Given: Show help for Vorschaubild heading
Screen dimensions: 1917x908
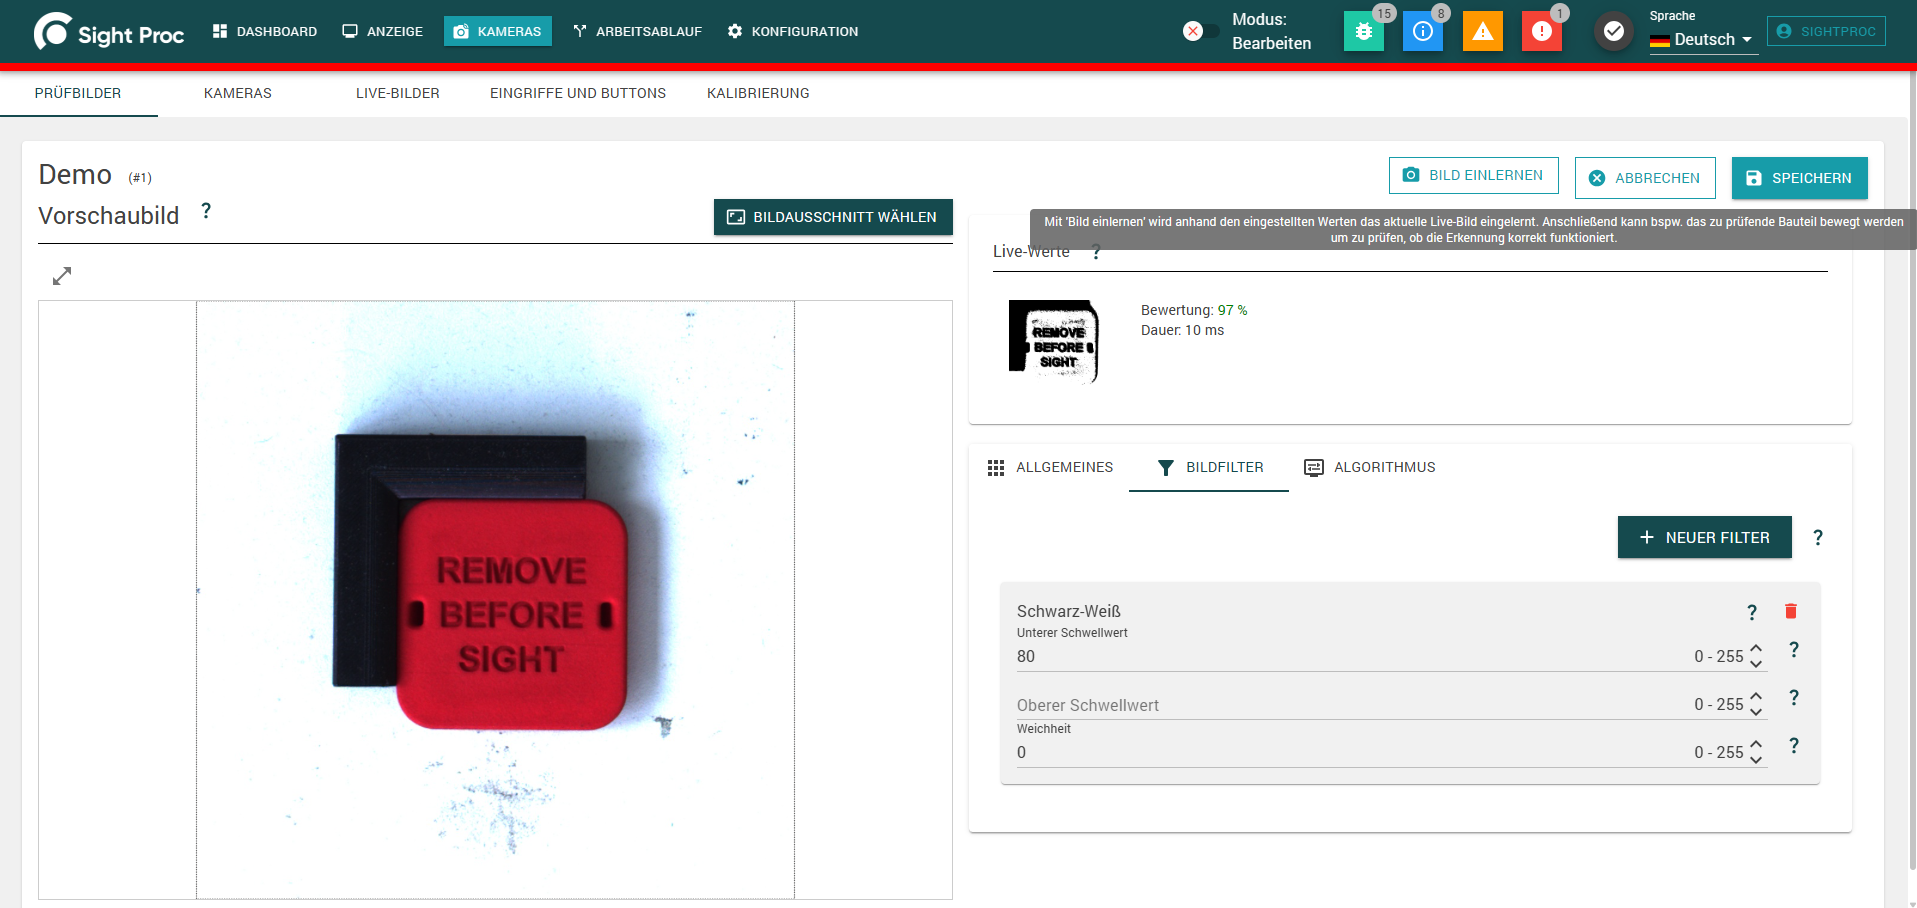Looking at the screenshot, I should pos(206,211).
